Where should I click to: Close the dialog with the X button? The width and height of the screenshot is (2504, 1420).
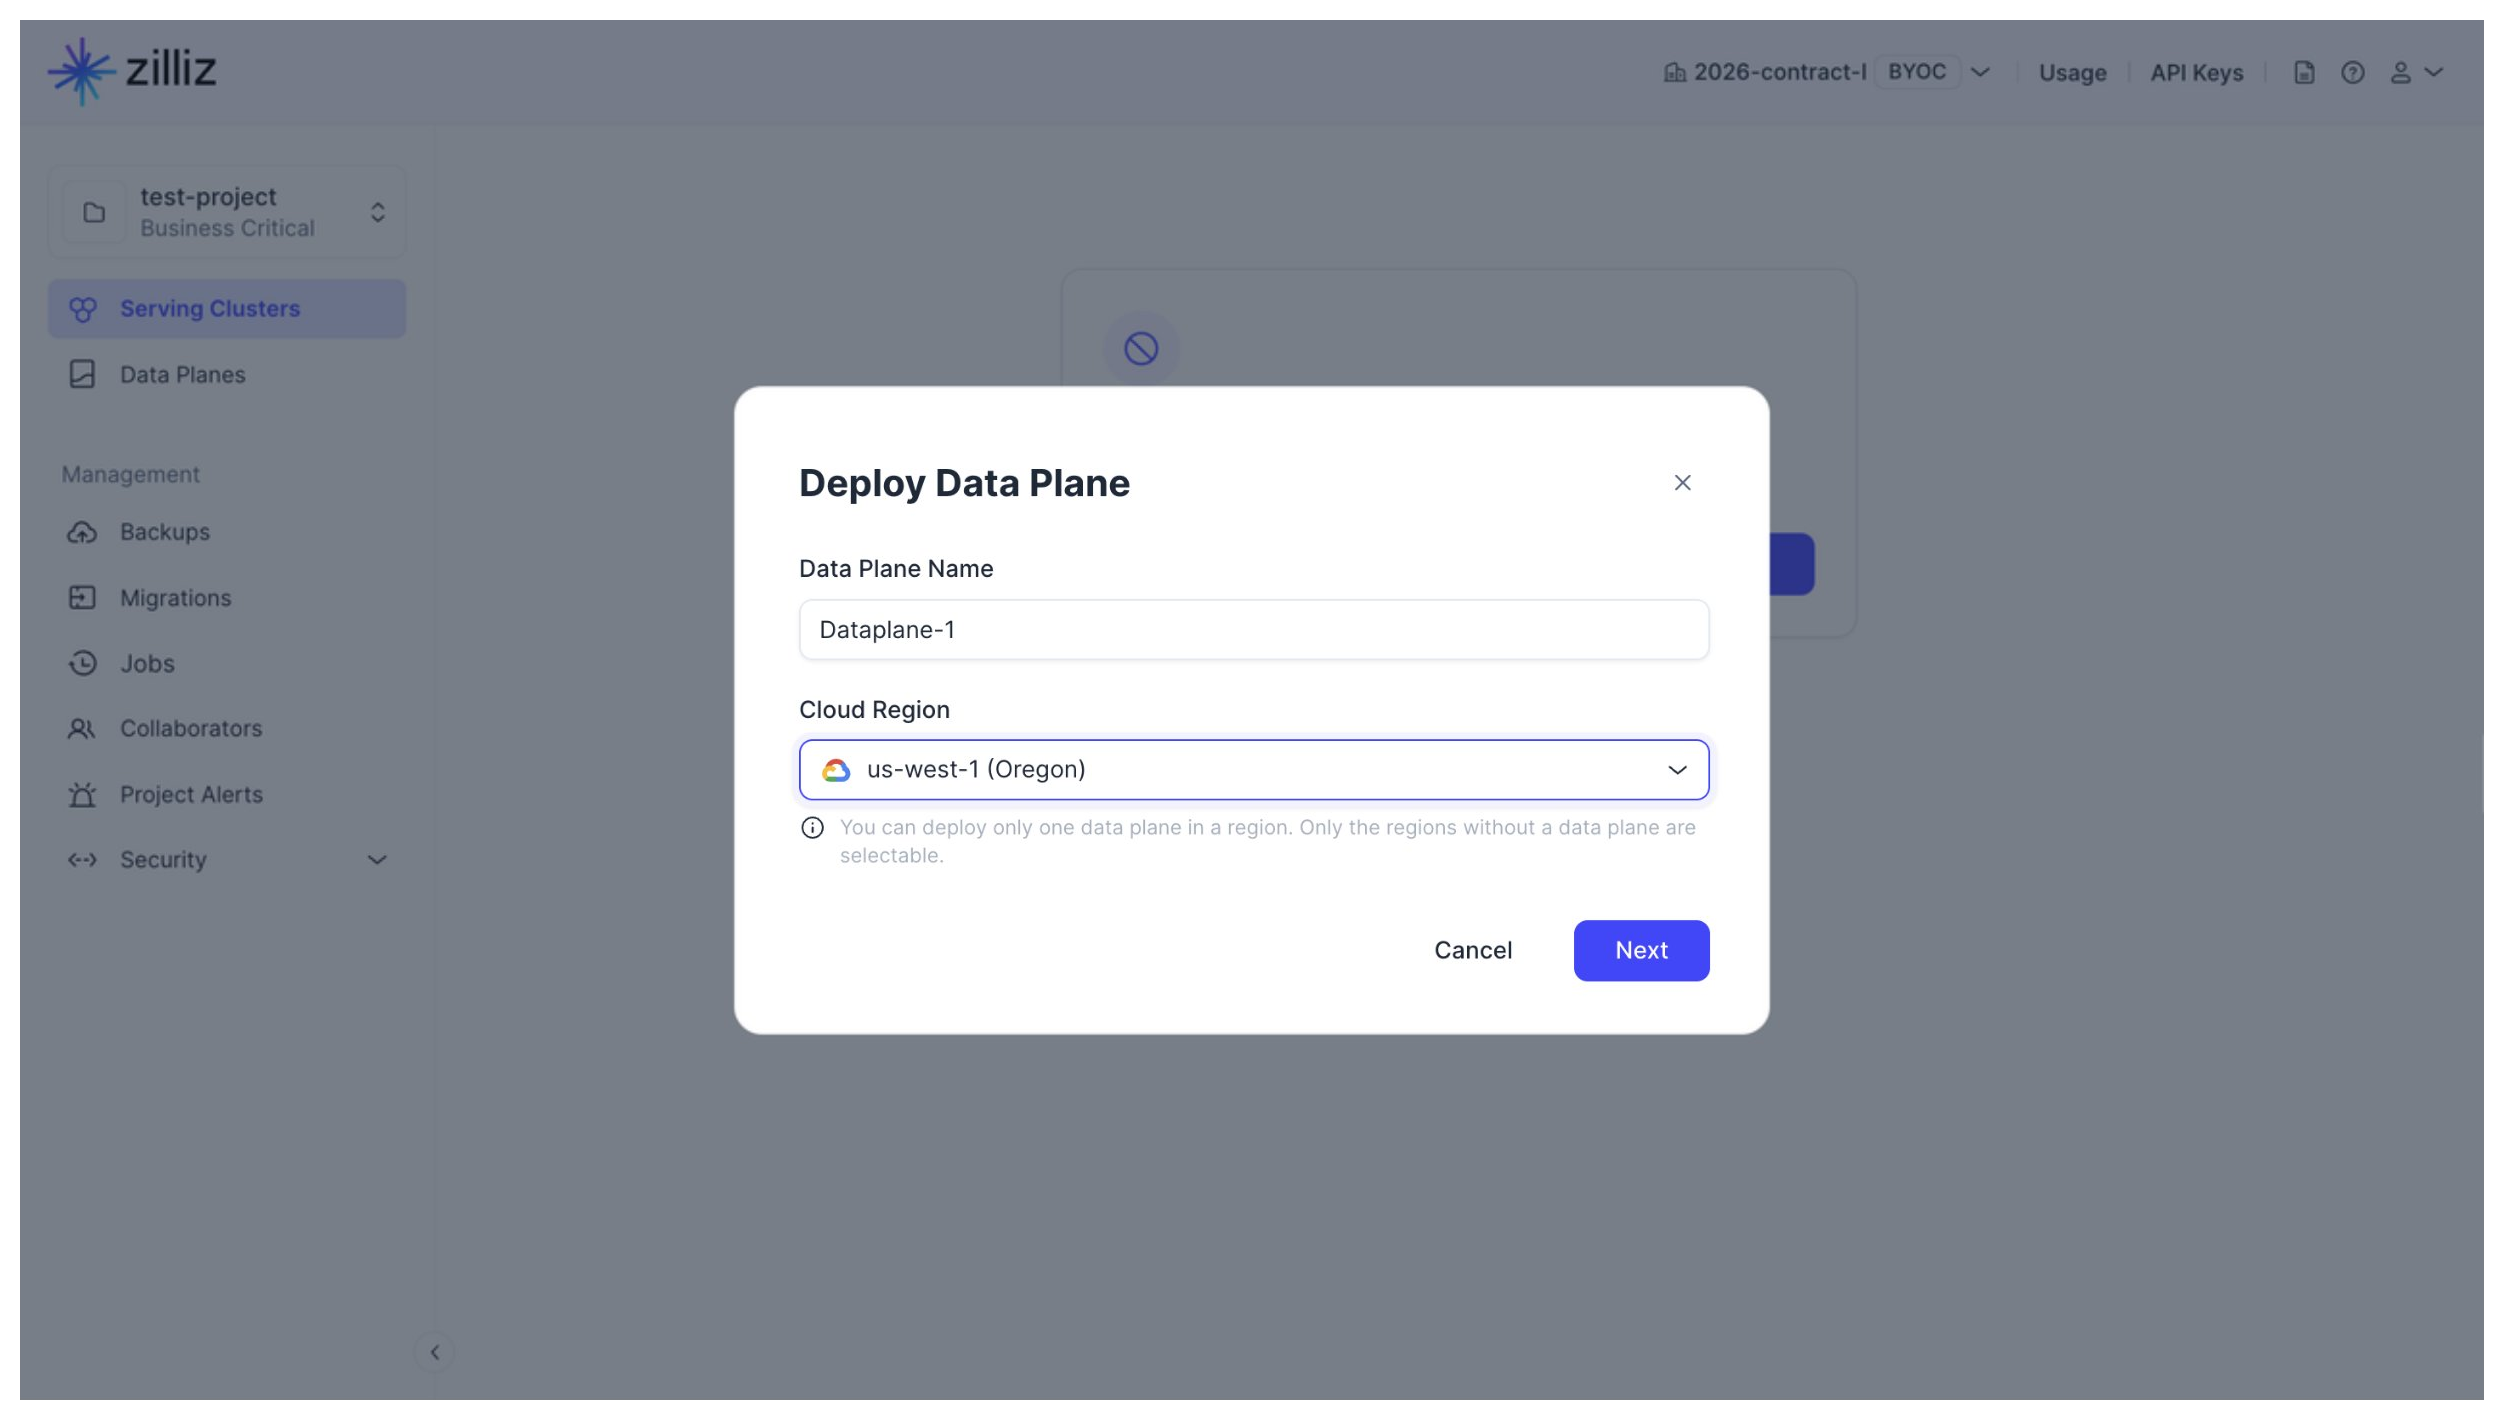pyautogui.click(x=1683, y=483)
